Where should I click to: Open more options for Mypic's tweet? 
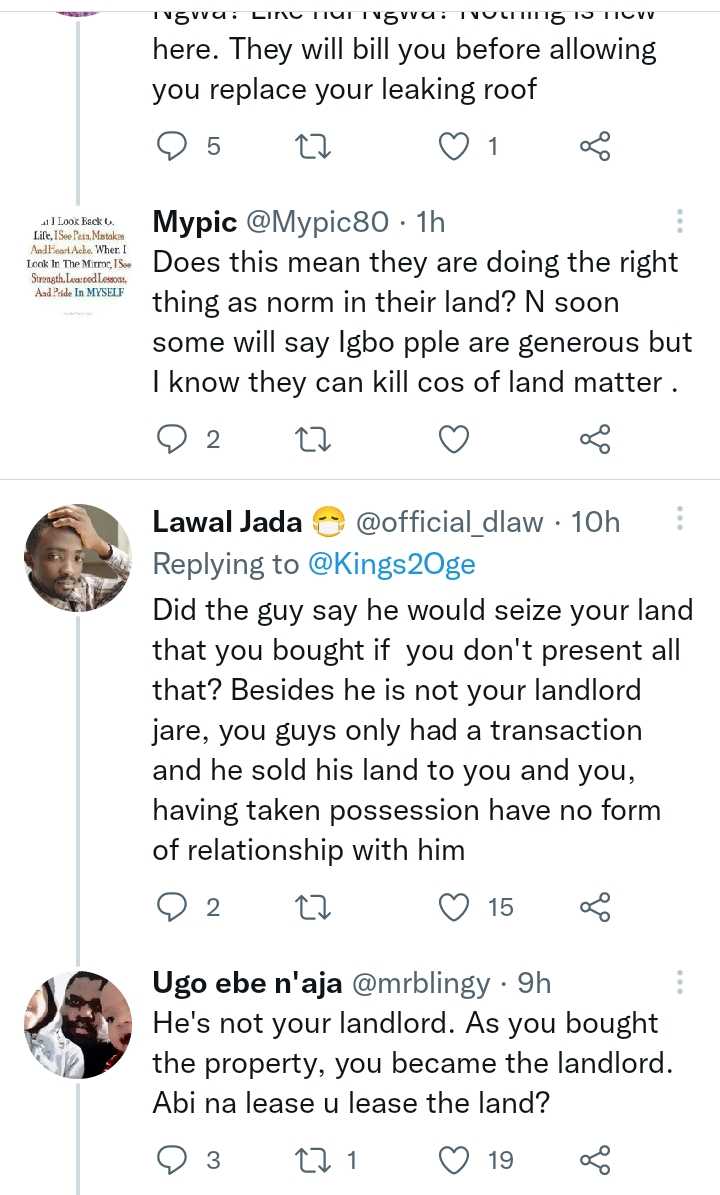[x=680, y=221]
